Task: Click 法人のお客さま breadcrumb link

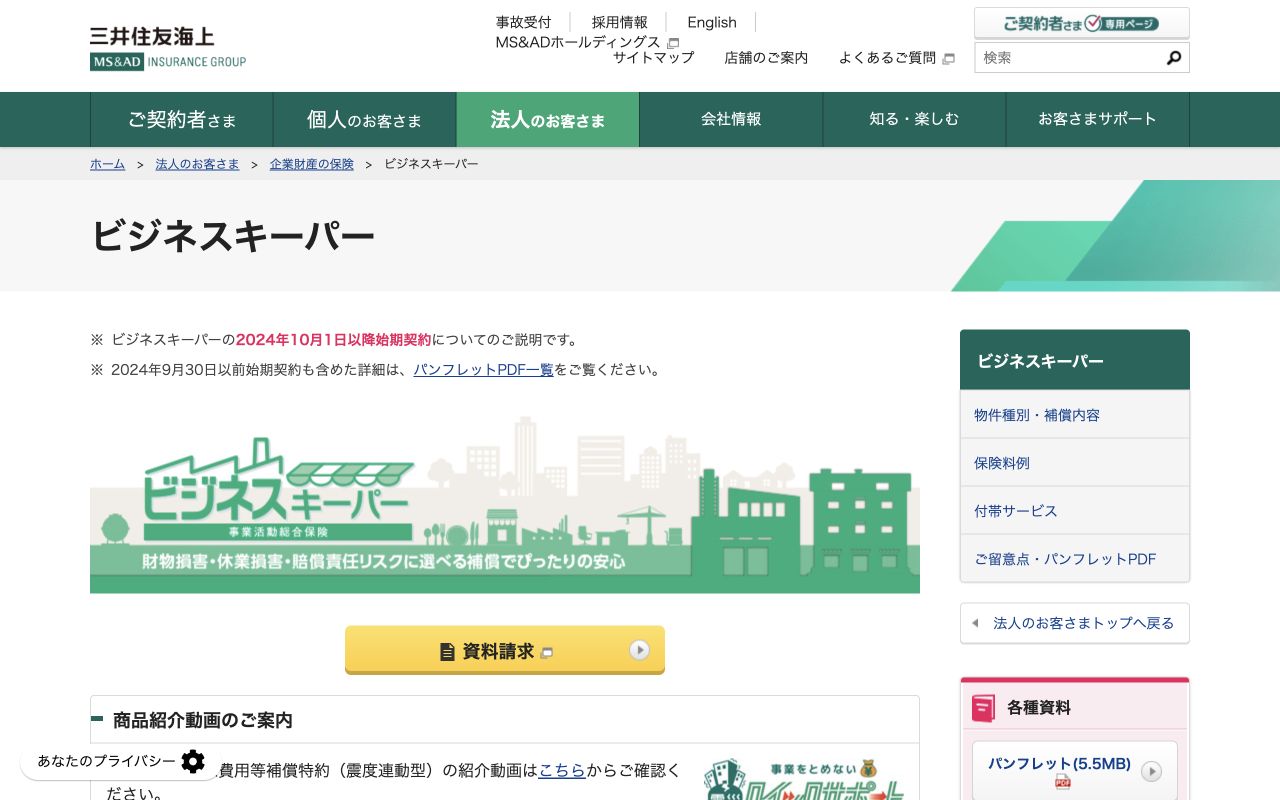Action: coord(197,164)
